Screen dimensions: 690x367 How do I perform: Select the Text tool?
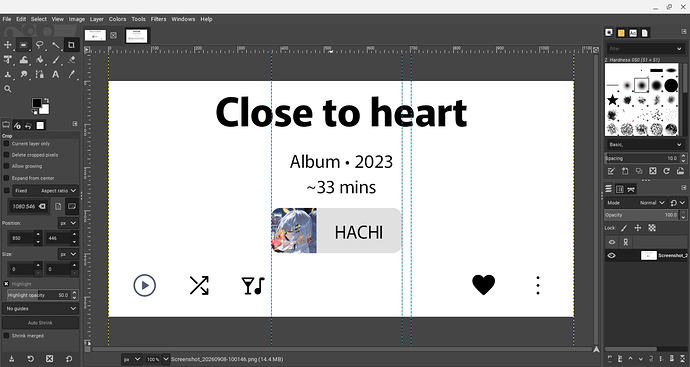pyautogui.click(x=55, y=75)
